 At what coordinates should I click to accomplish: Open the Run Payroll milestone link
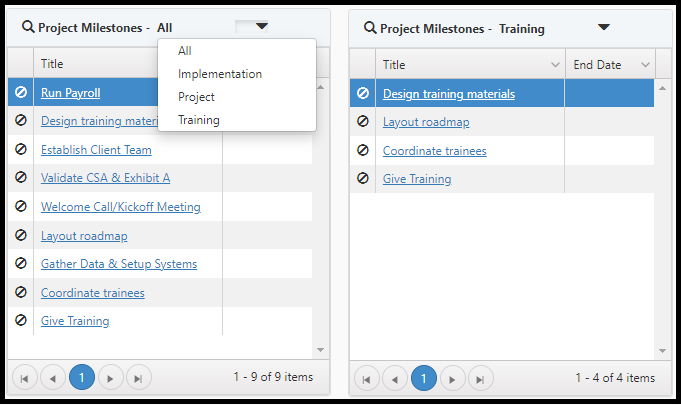pyautogui.click(x=70, y=92)
